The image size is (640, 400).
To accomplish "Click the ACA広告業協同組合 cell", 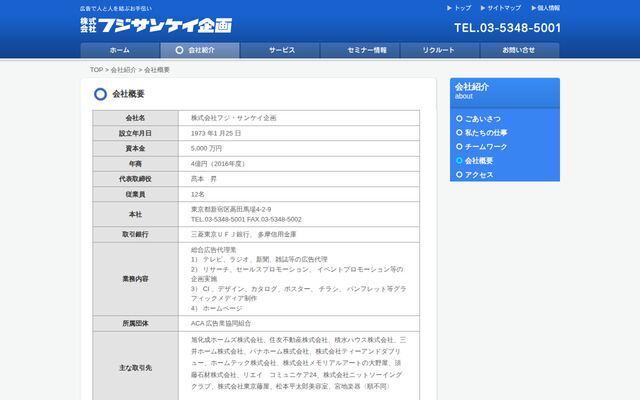I will point(299,323).
